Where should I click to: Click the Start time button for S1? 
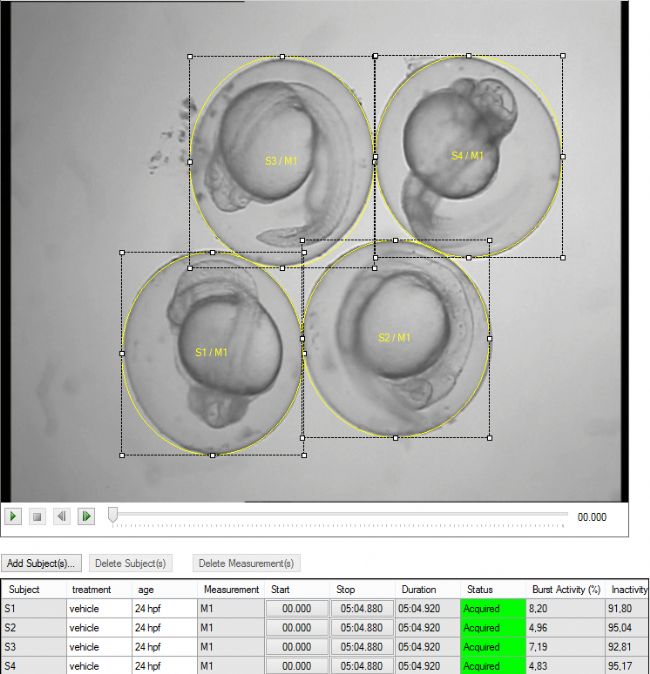tap(297, 608)
